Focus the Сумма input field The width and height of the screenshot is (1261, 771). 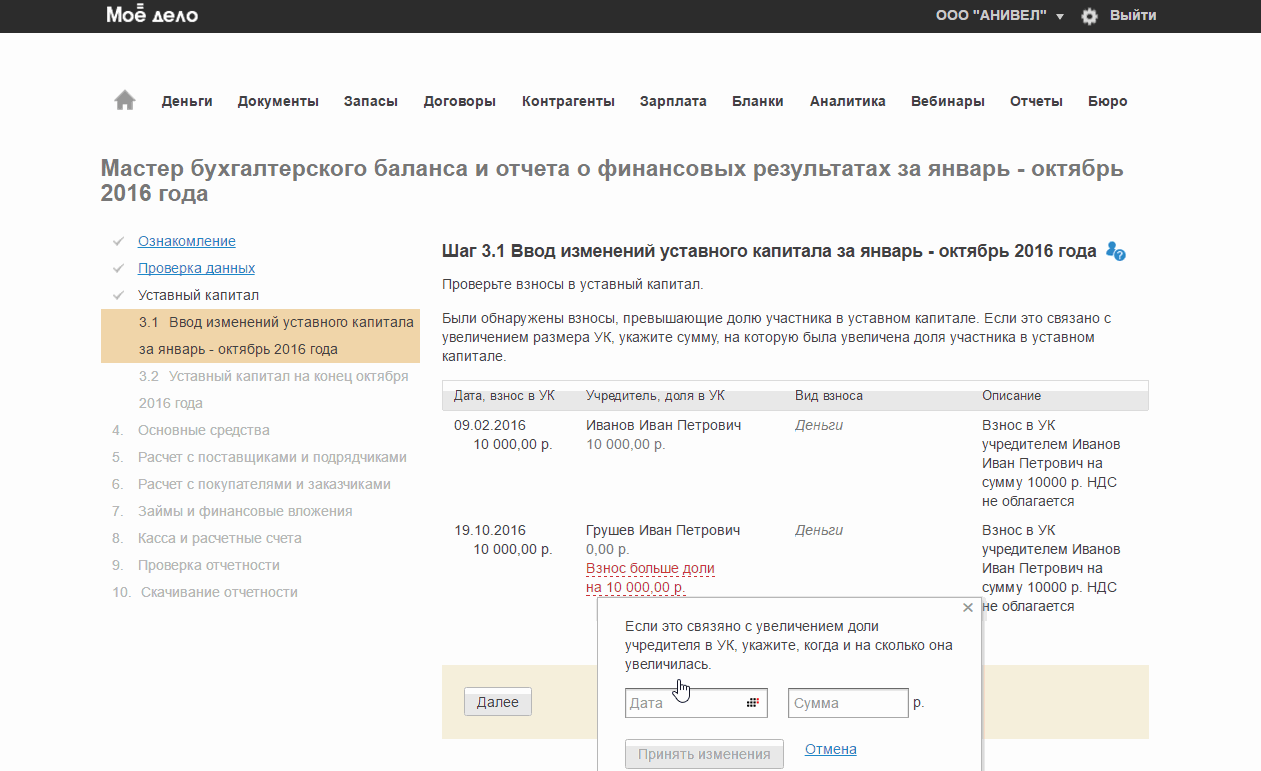pos(847,703)
